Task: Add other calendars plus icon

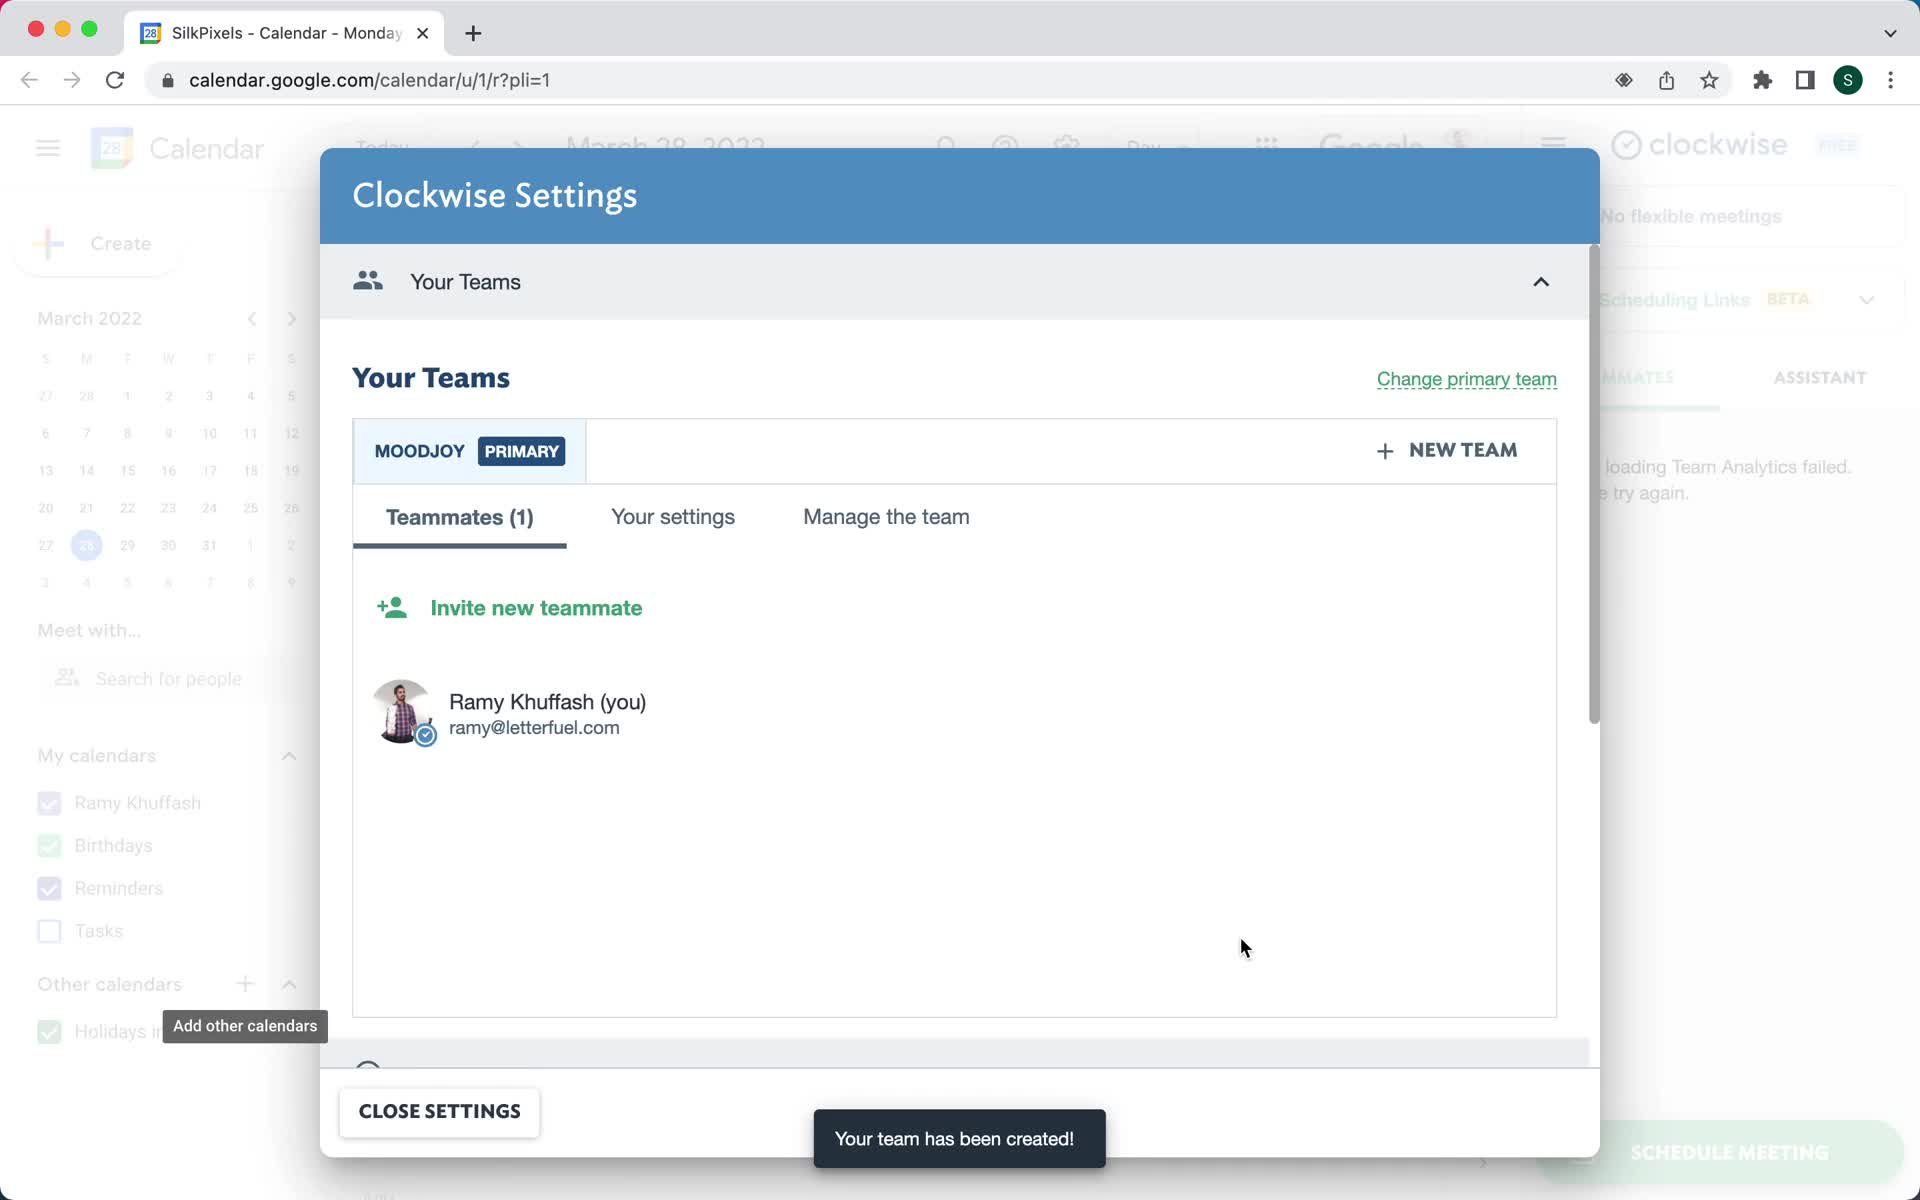Action: pyautogui.click(x=245, y=984)
